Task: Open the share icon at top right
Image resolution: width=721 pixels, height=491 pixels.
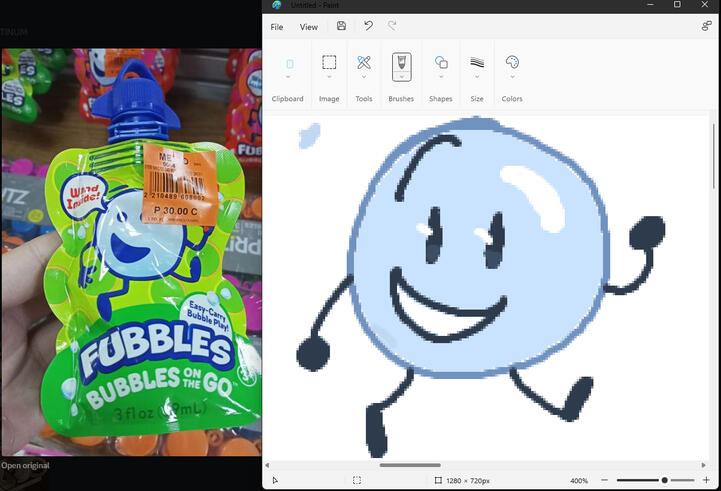Action: click(x=707, y=27)
